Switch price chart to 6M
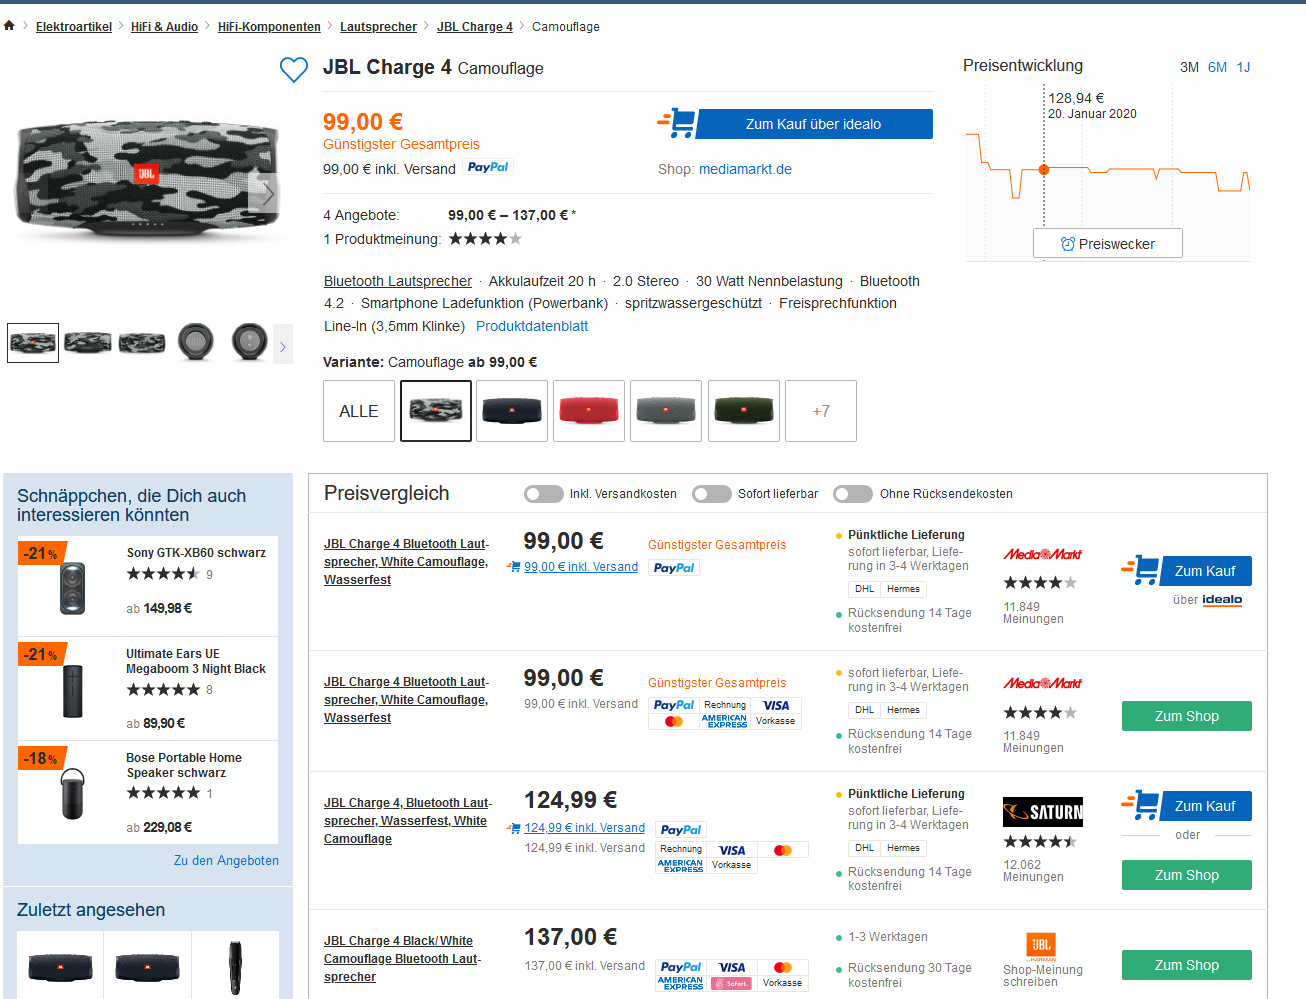The height and width of the screenshot is (999, 1306). point(1217,67)
